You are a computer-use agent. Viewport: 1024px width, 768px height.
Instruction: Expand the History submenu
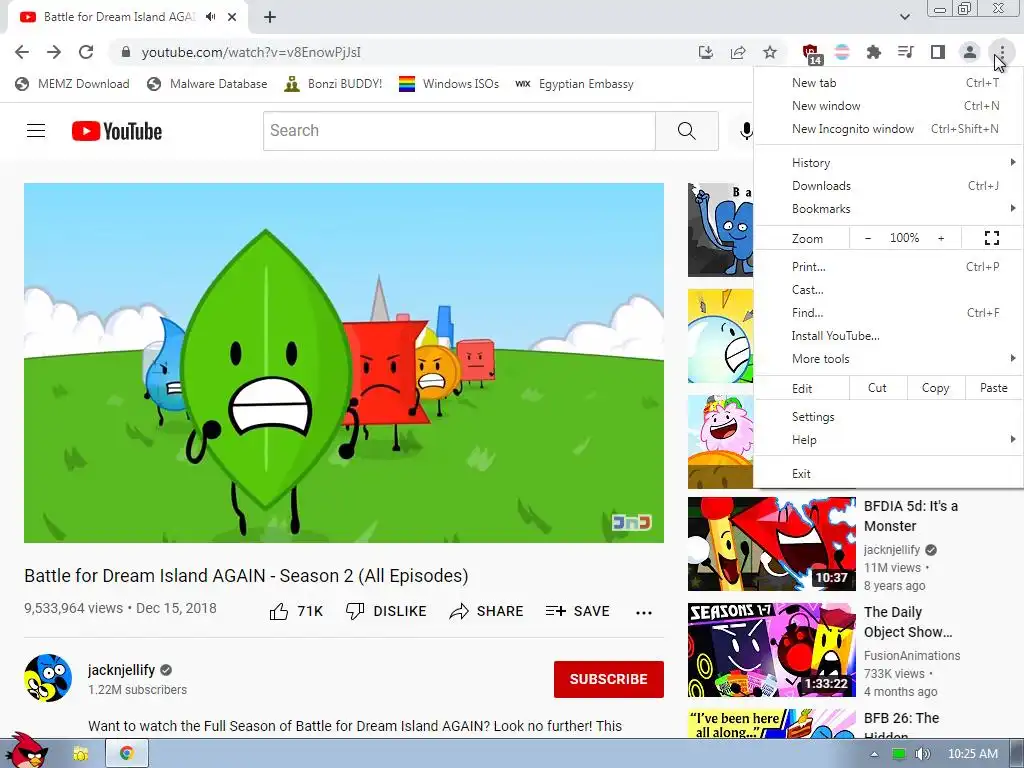point(889,163)
